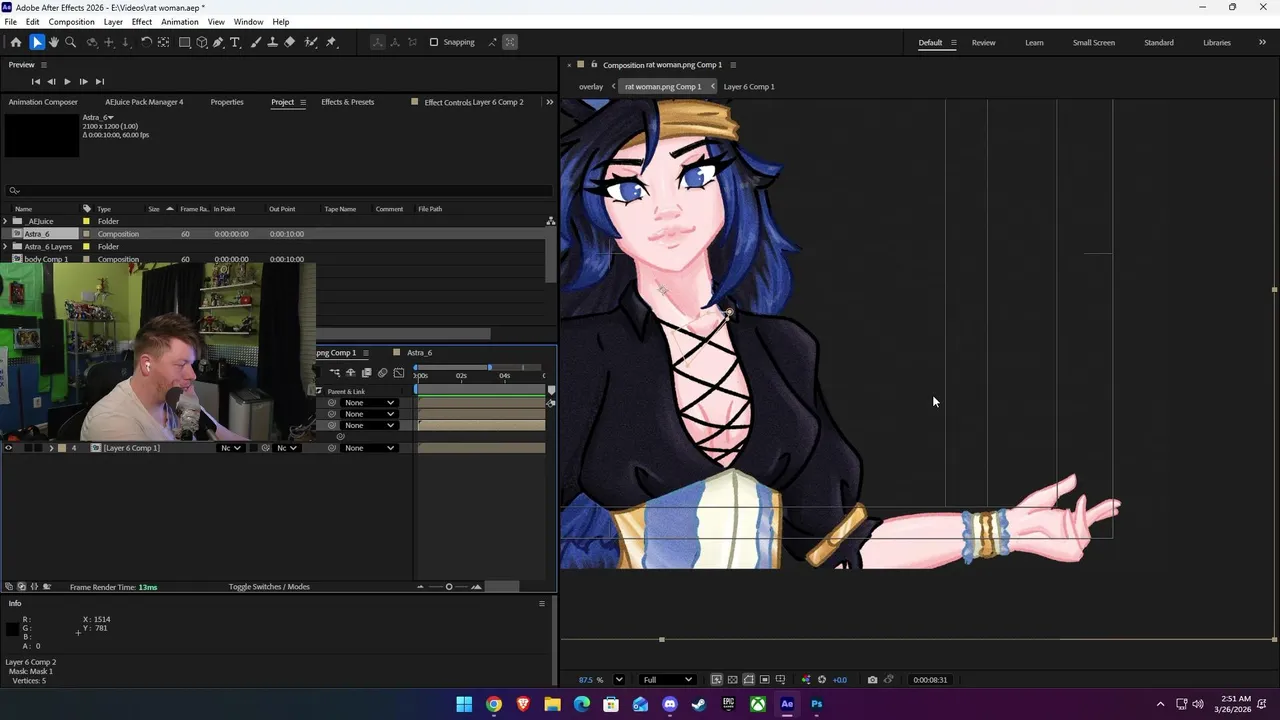Select the Small Screen workspace
Screen dimensions: 1280x720
(x=1094, y=42)
